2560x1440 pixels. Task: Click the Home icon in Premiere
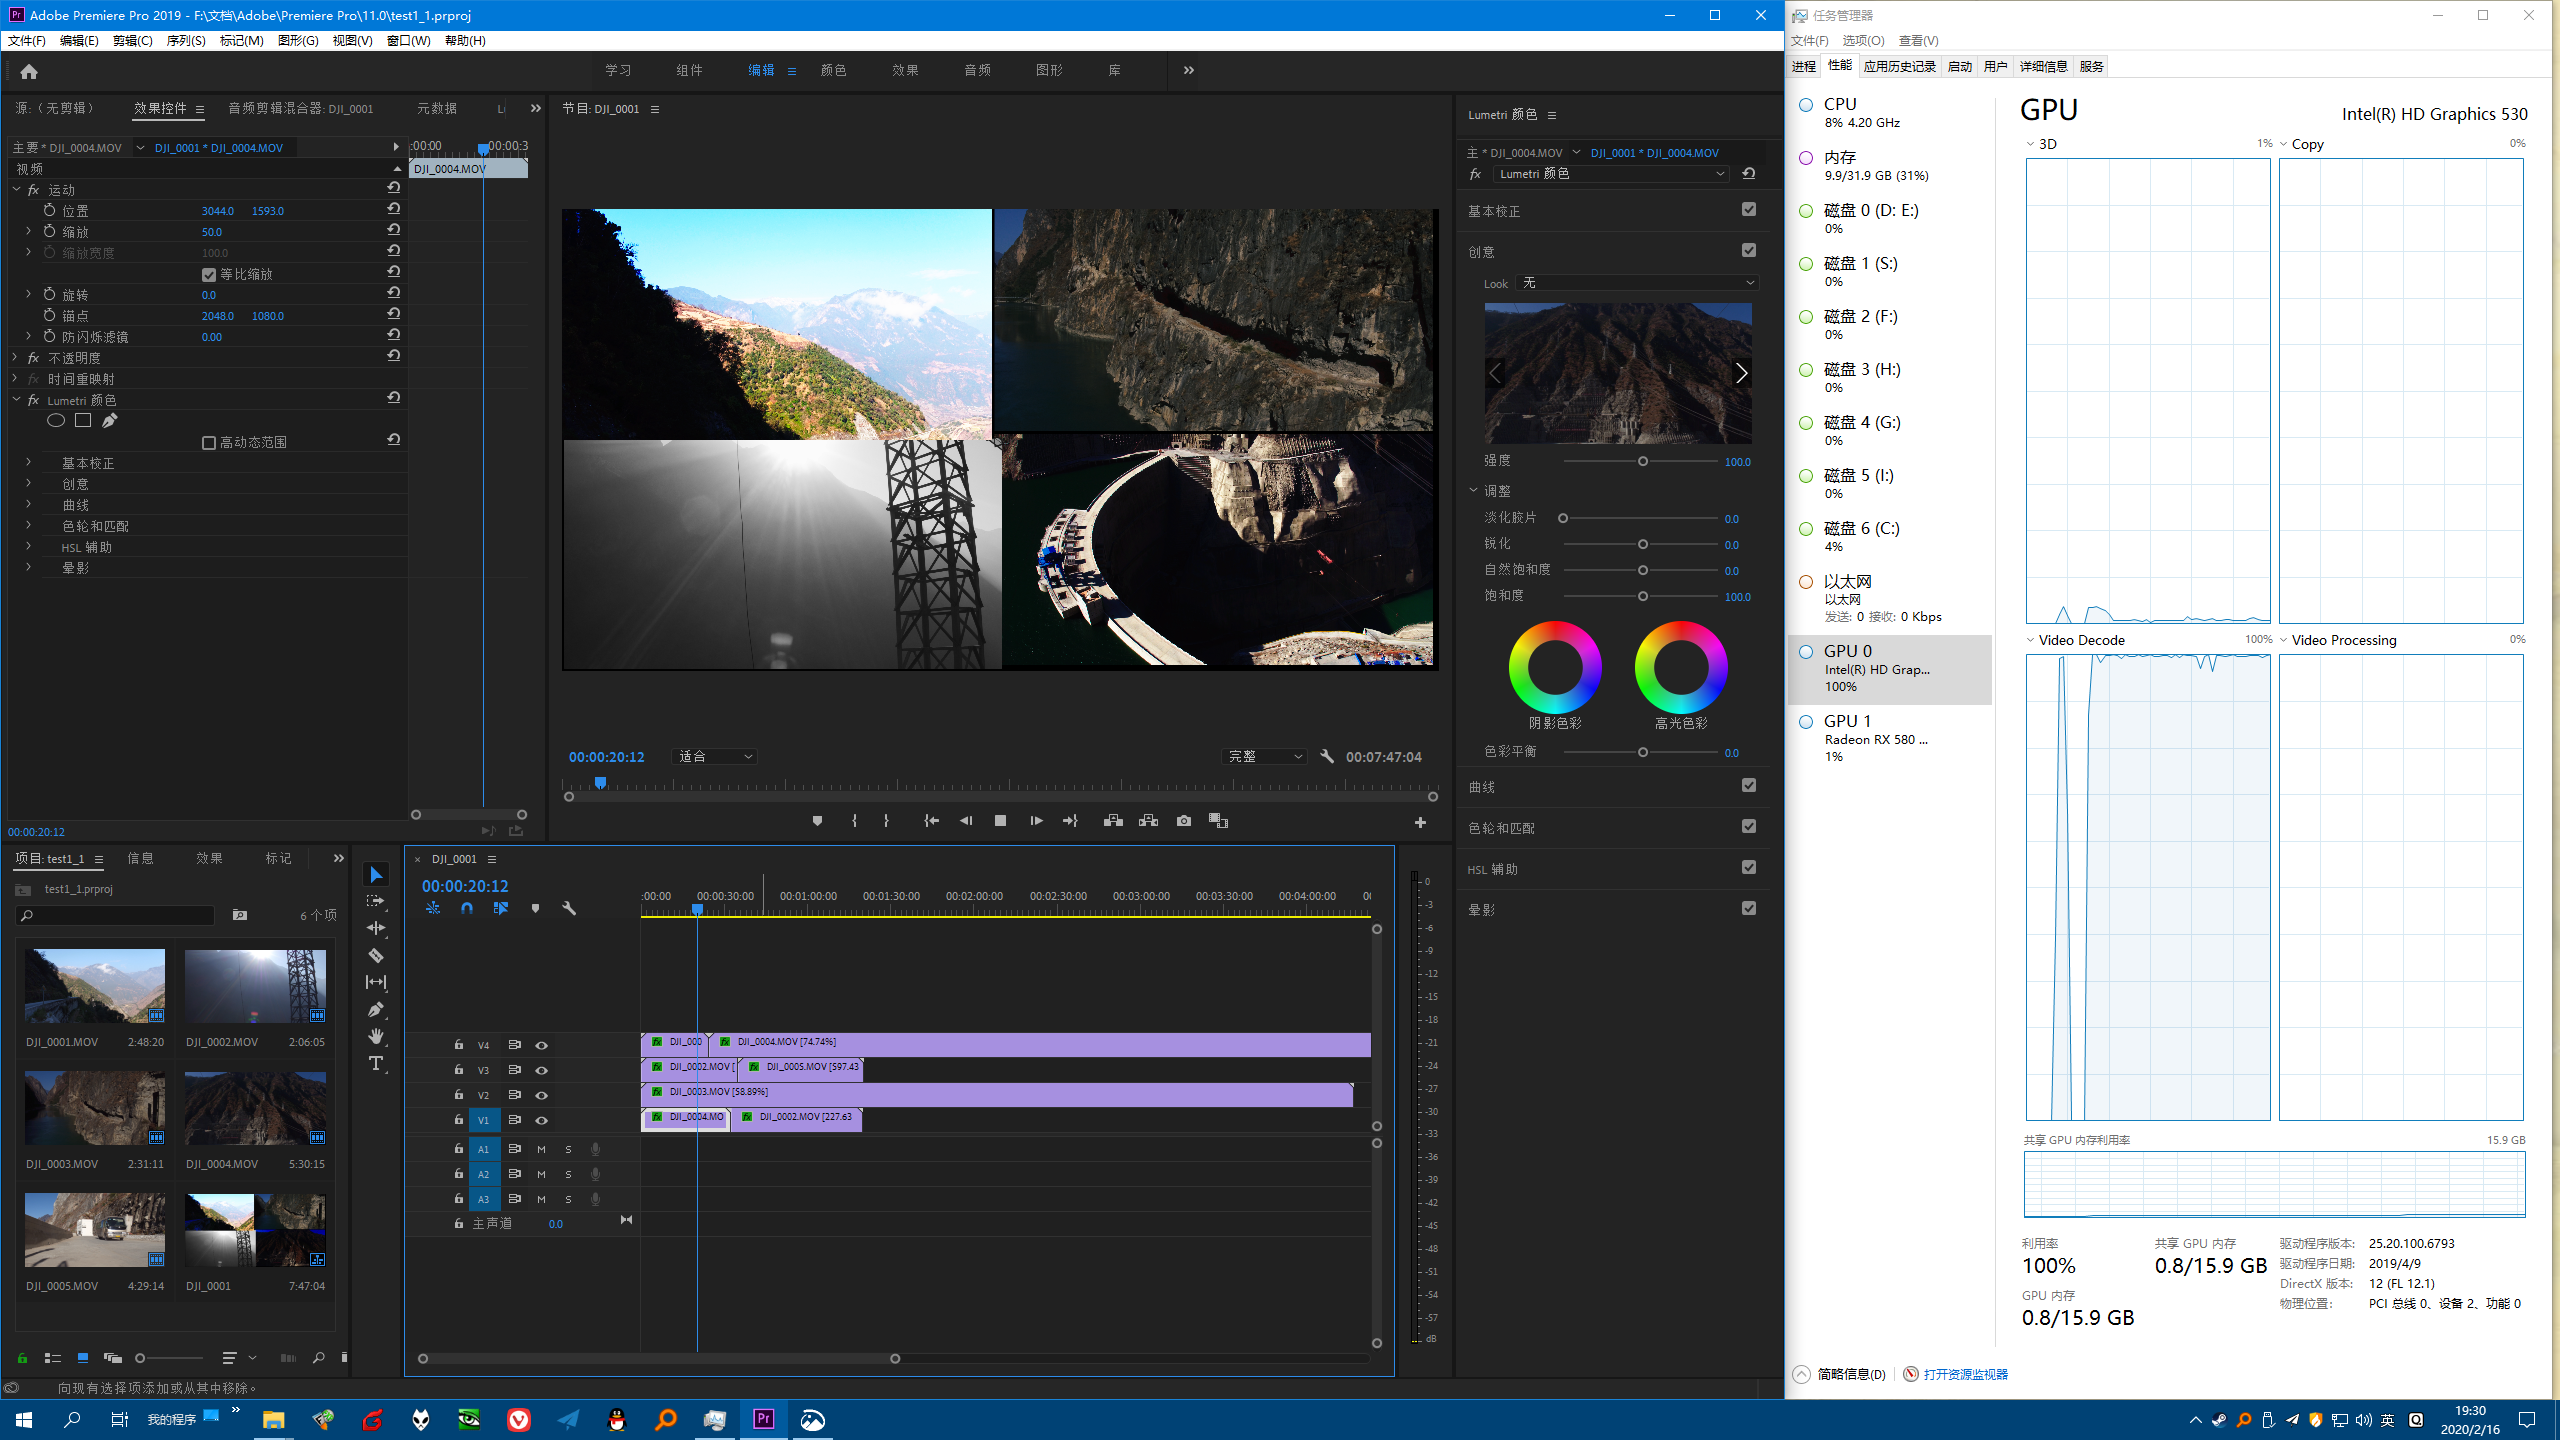29,71
